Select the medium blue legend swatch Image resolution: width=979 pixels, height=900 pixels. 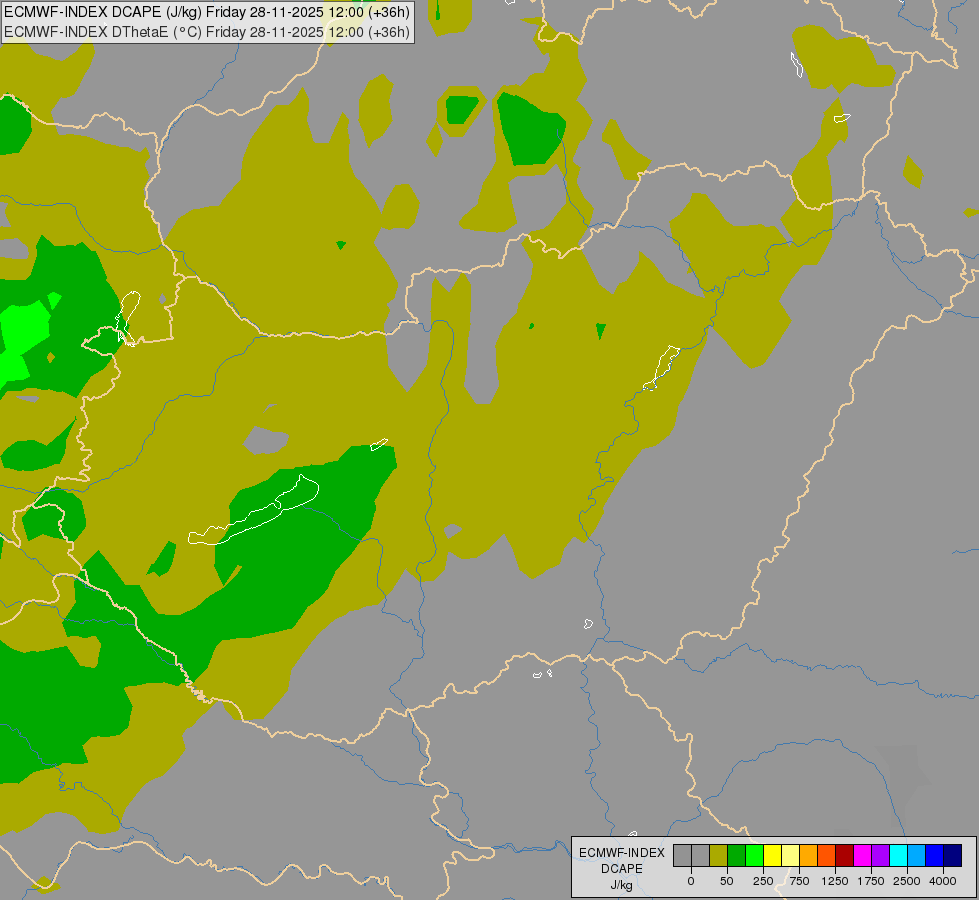tap(935, 856)
